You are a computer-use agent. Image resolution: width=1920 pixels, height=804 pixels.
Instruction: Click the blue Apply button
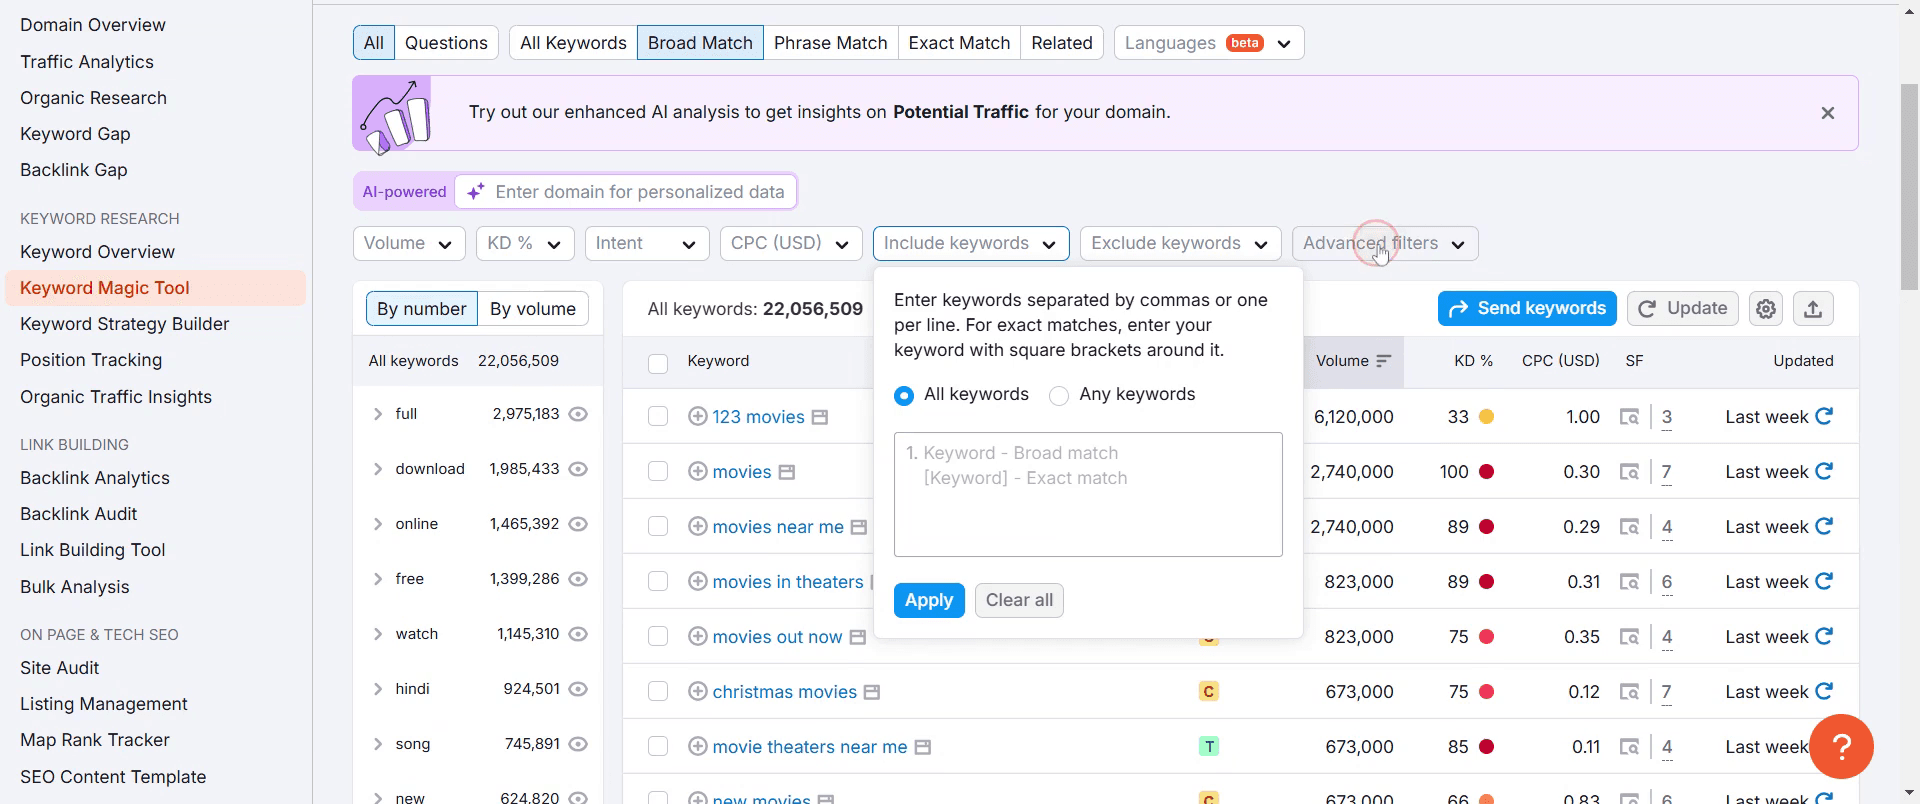pos(929,600)
